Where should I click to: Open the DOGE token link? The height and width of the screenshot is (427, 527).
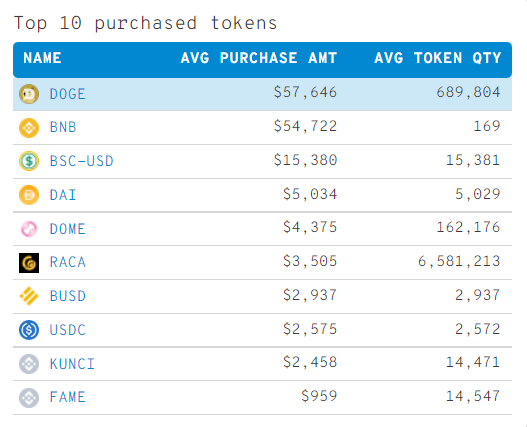tap(68, 94)
